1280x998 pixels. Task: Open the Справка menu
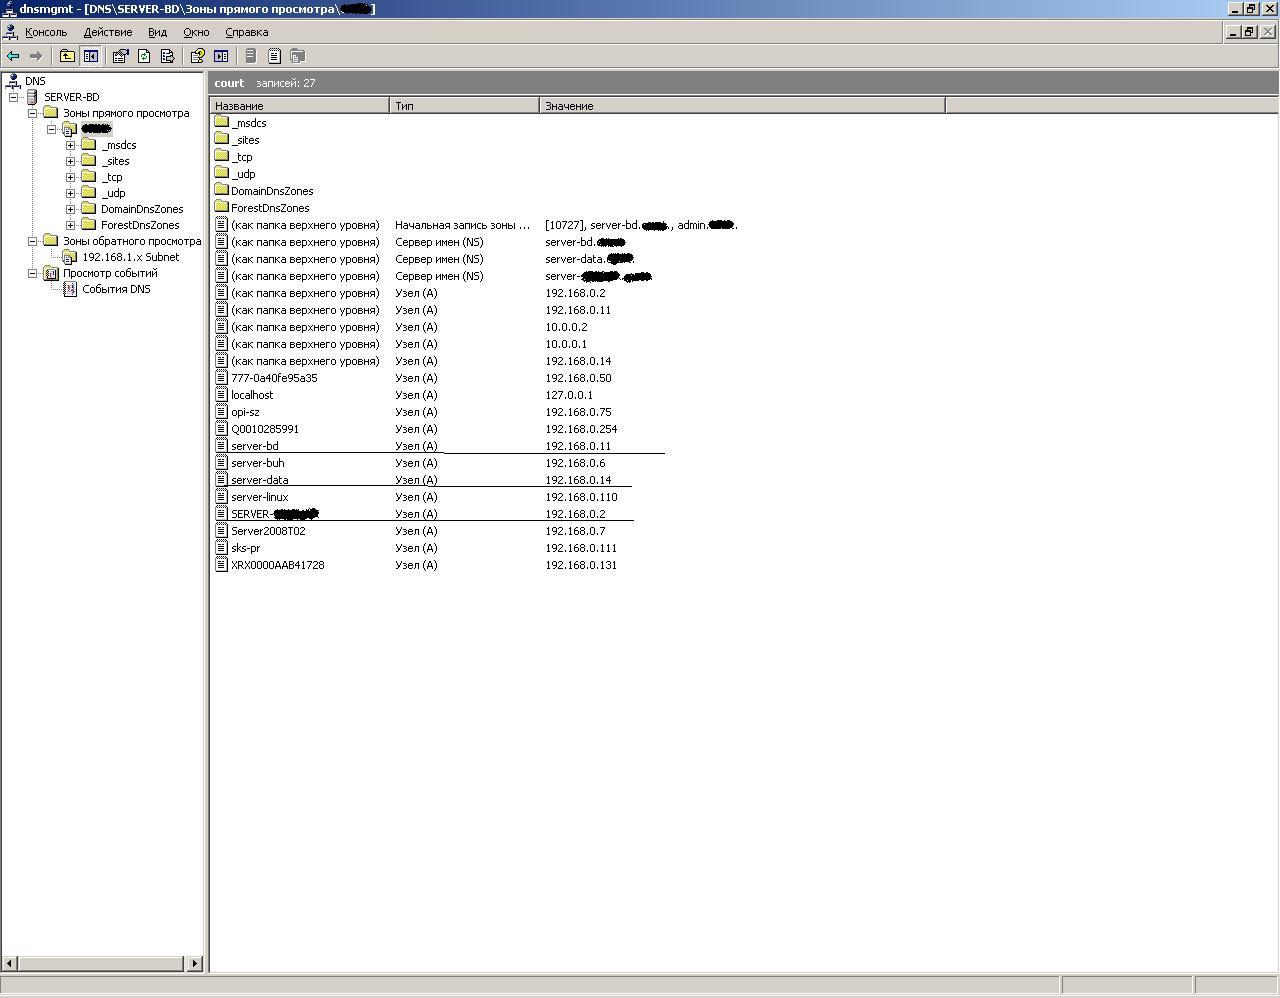coord(247,32)
